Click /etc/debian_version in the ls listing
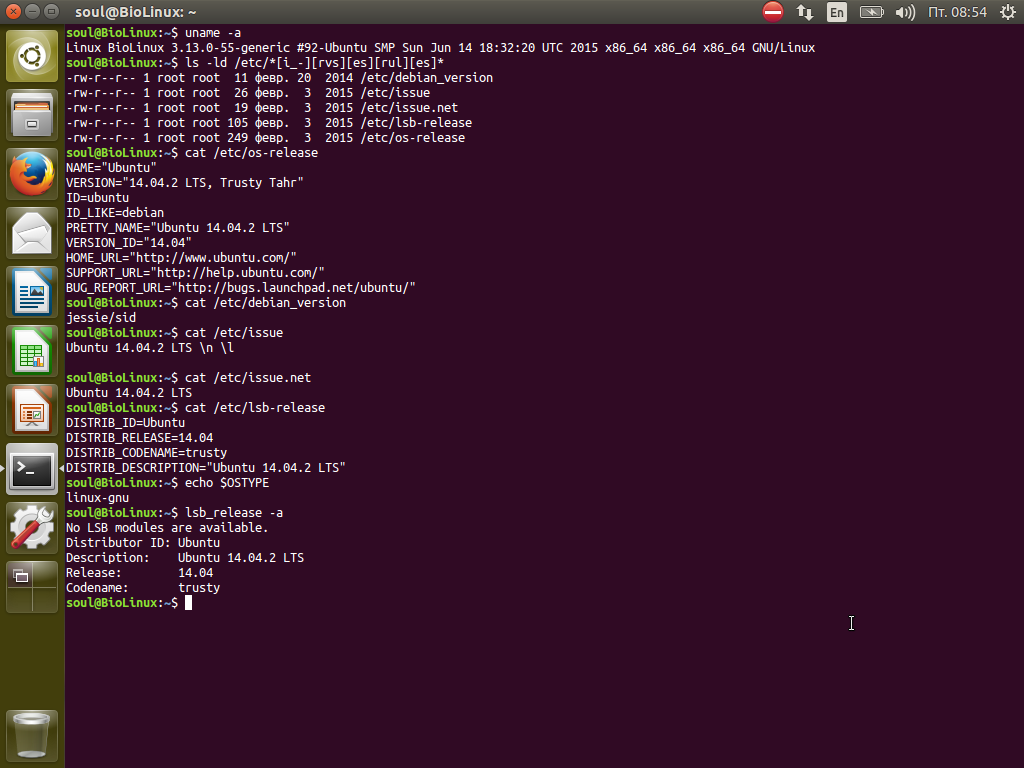Viewport: 1024px width, 768px height. [x=426, y=78]
